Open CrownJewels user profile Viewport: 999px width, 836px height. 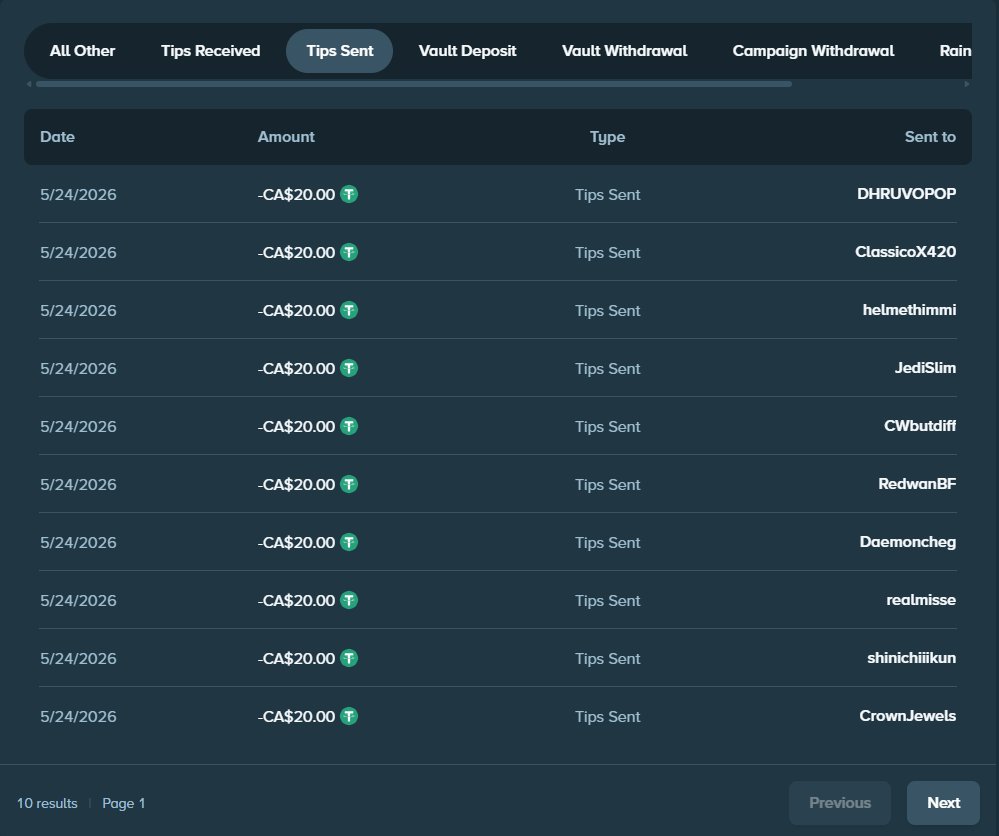907,716
